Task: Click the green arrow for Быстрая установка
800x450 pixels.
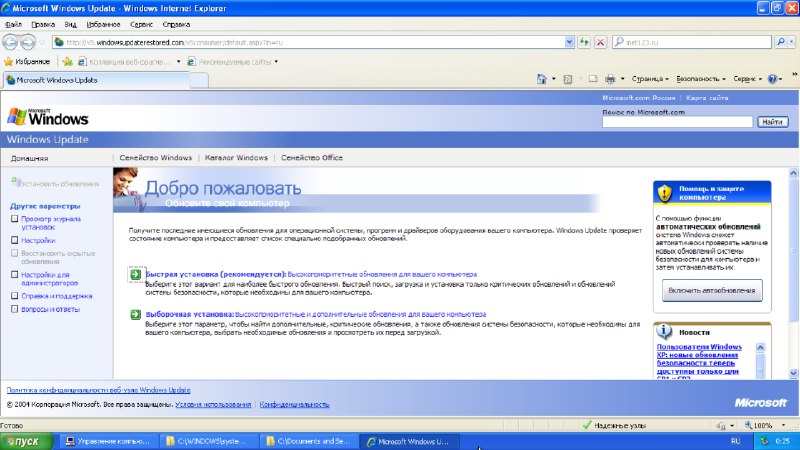Action: click(x=135, y=274)
